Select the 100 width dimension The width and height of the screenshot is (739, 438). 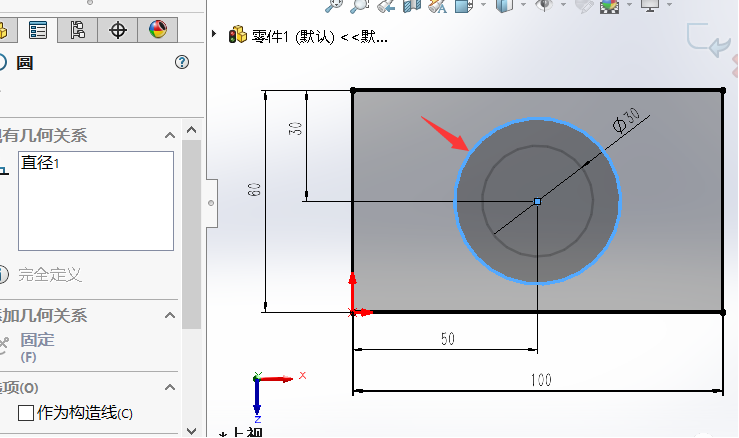click(541, 380)
